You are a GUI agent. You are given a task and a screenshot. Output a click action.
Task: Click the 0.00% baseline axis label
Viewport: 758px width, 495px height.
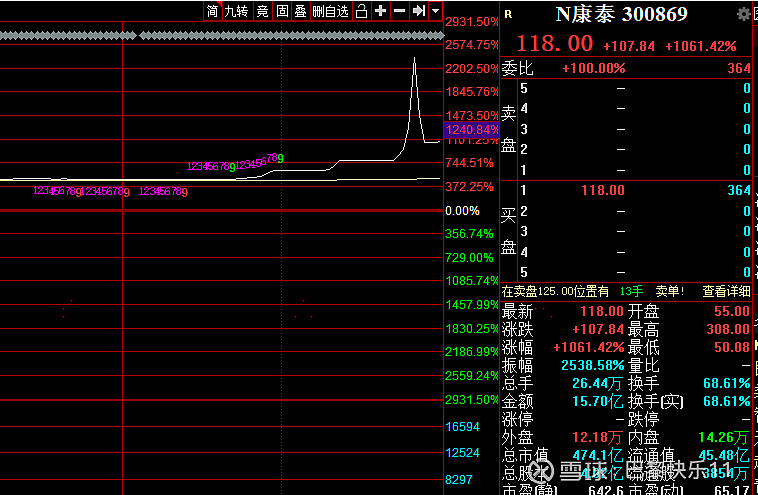coord(462,211)
